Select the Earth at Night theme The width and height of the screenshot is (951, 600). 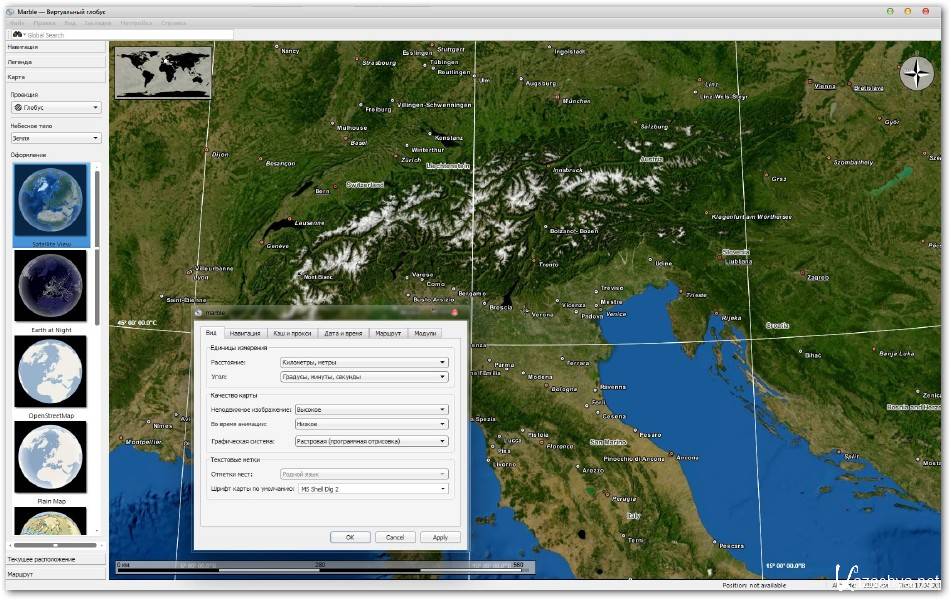(50, 286)
